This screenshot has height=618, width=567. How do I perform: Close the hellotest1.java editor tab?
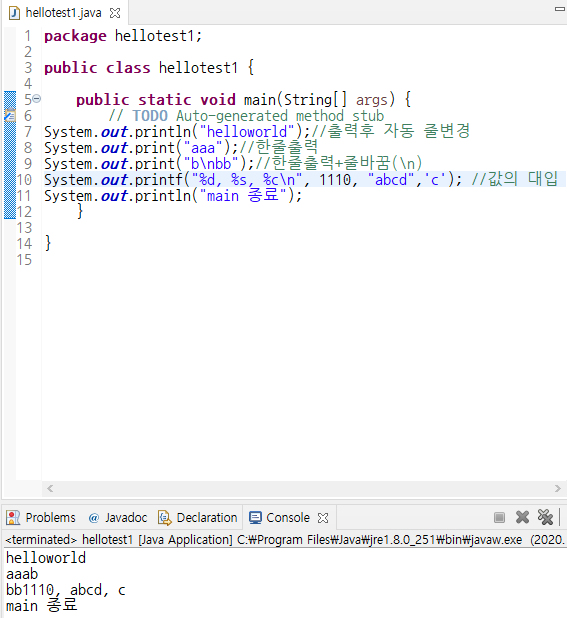point(115,13)
